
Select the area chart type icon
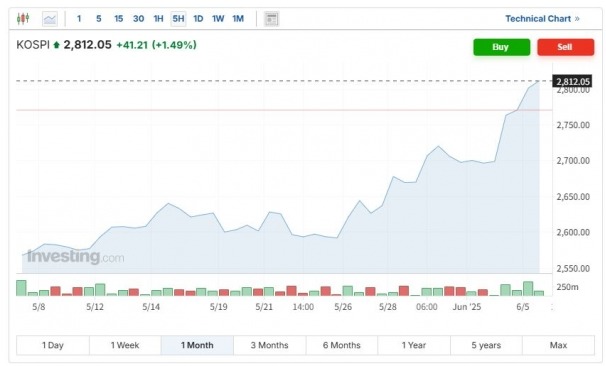pos(50,19)
